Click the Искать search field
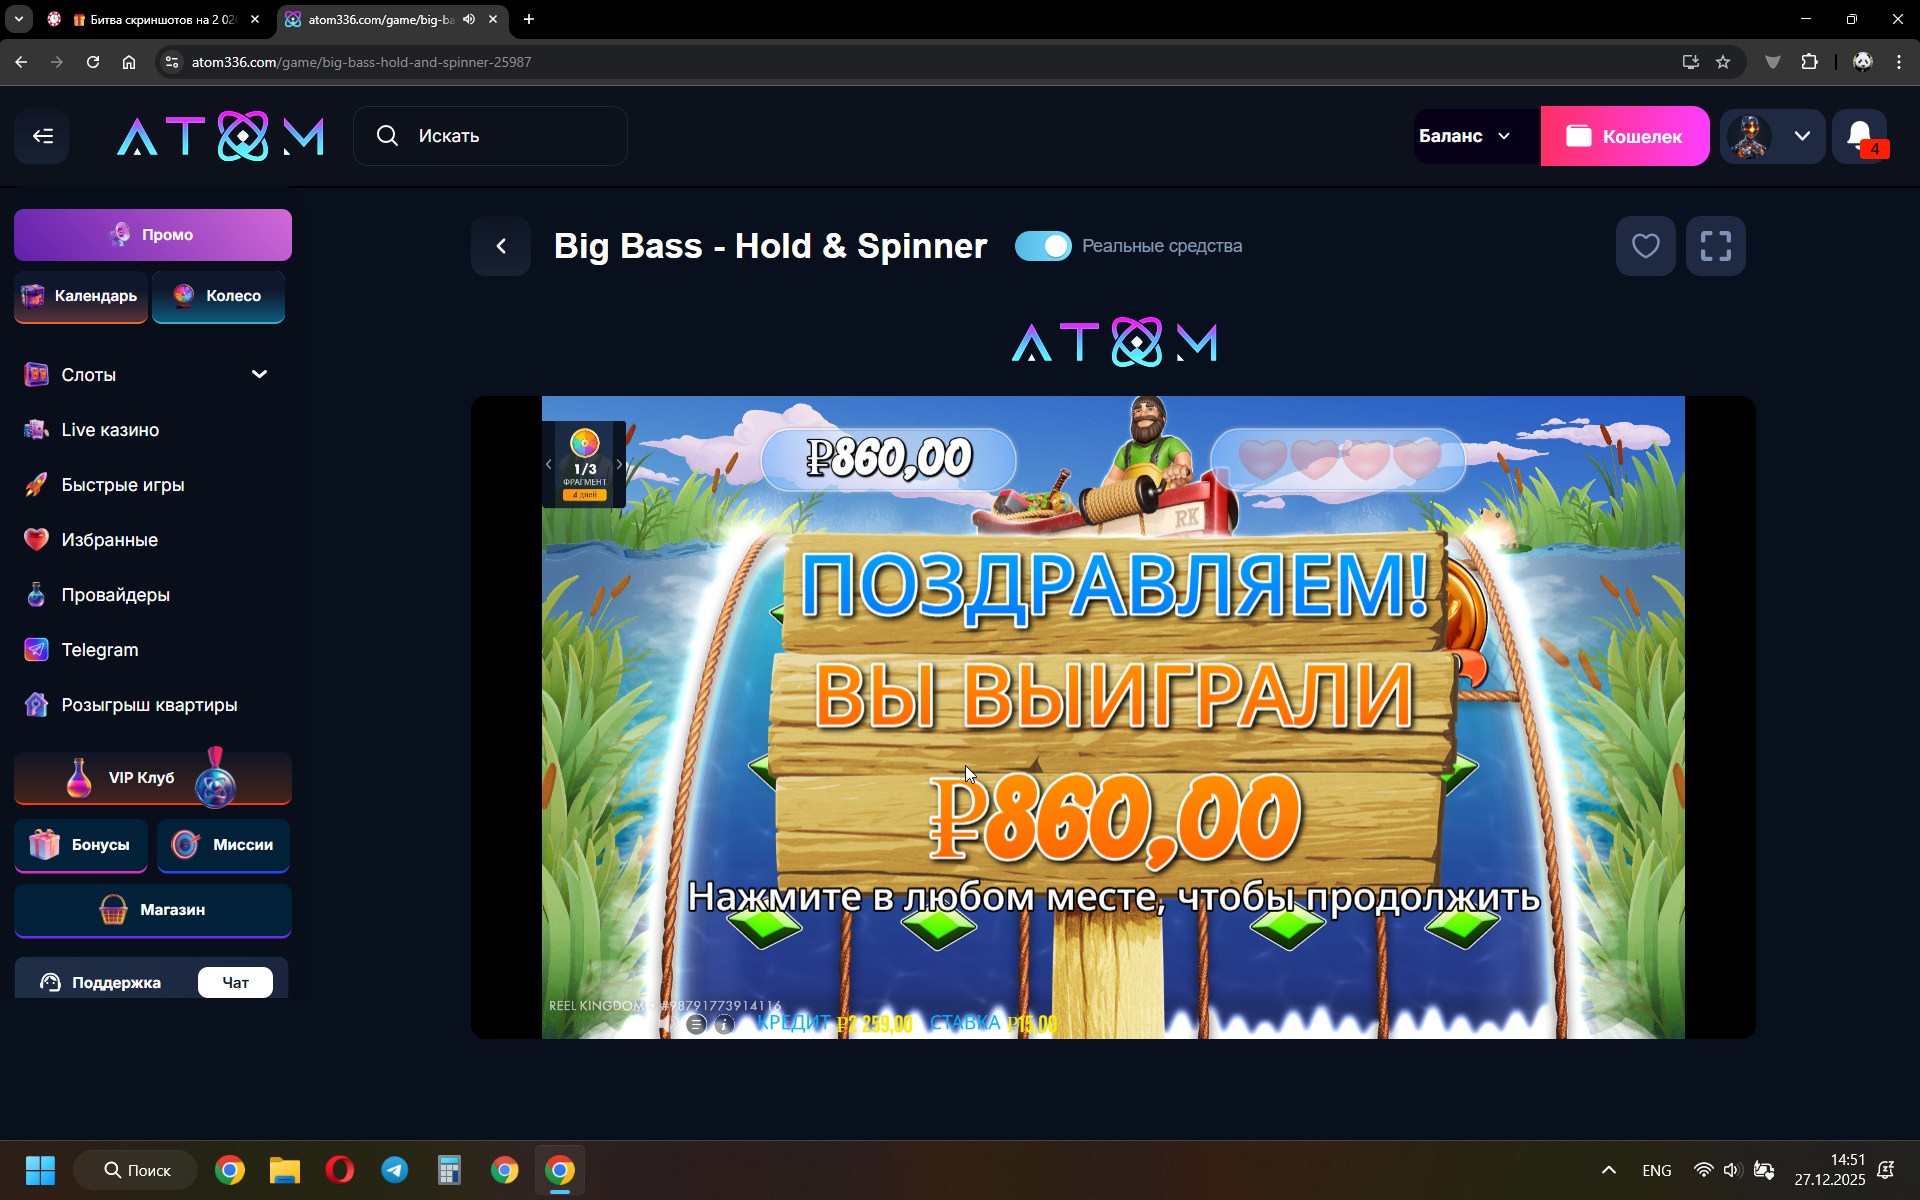Screen dimensions: 1920x1200 pyautogui.click(x=490, y=136)
